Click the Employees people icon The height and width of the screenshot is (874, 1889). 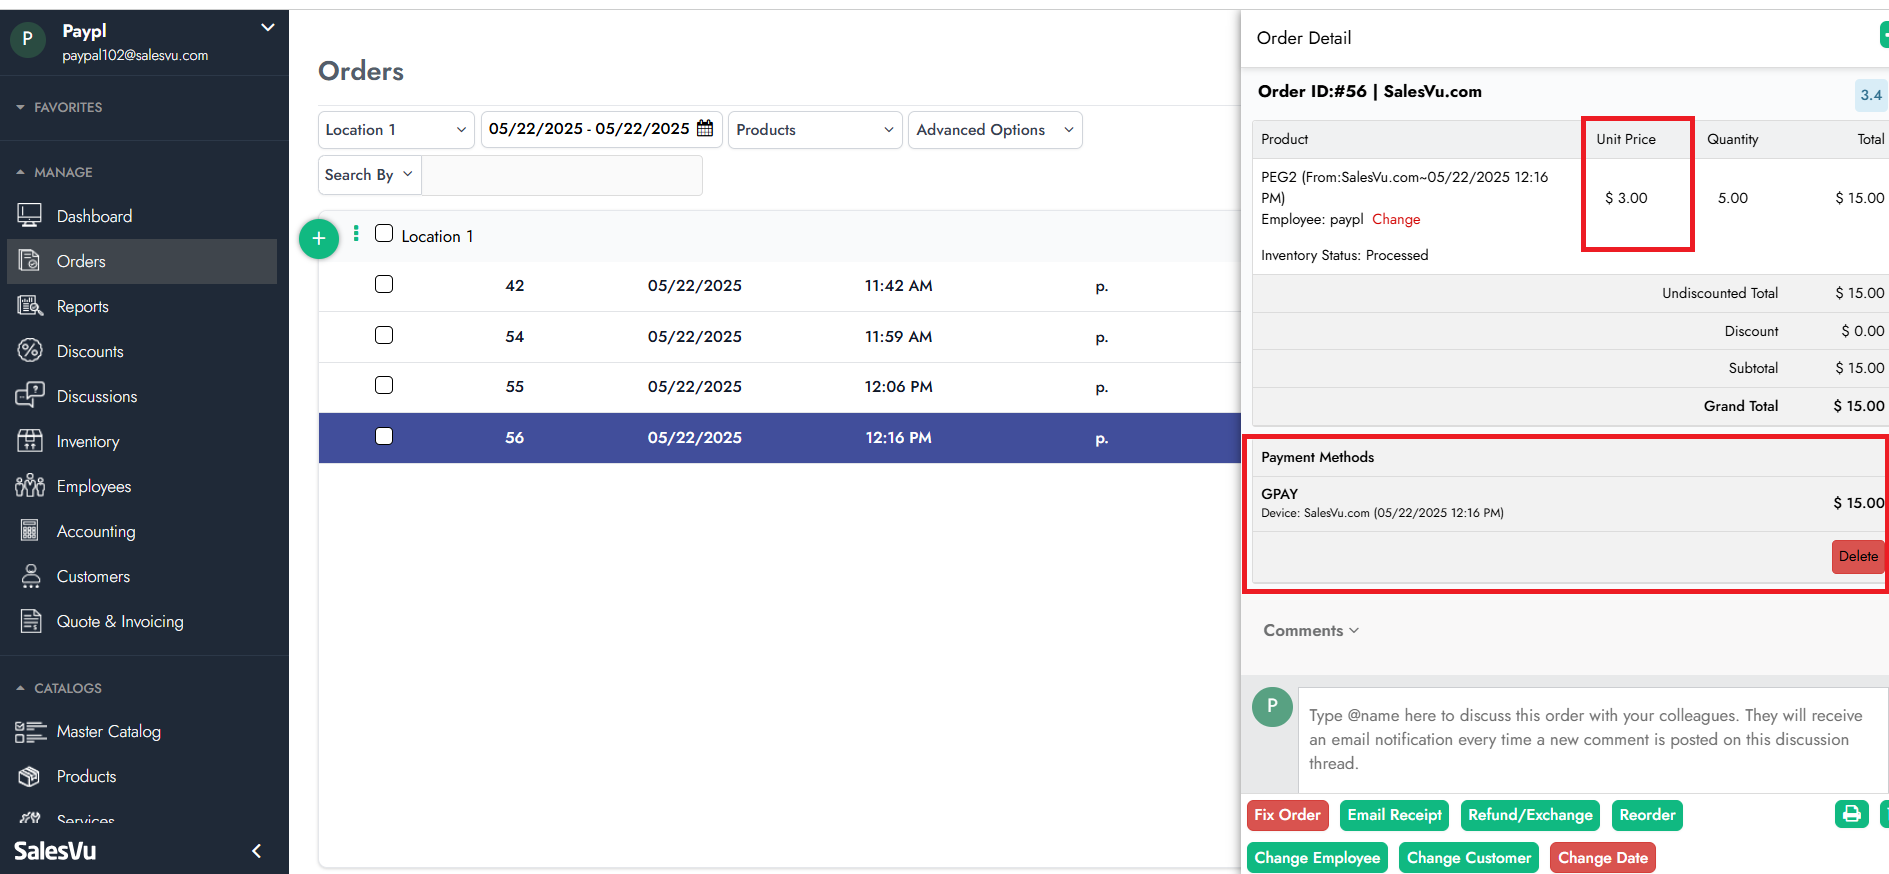coord(30,486)
